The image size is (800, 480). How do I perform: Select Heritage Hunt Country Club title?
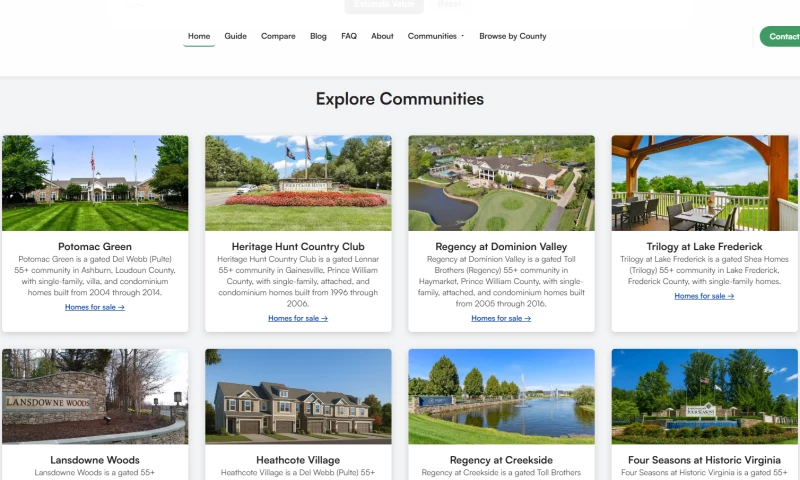298,247
